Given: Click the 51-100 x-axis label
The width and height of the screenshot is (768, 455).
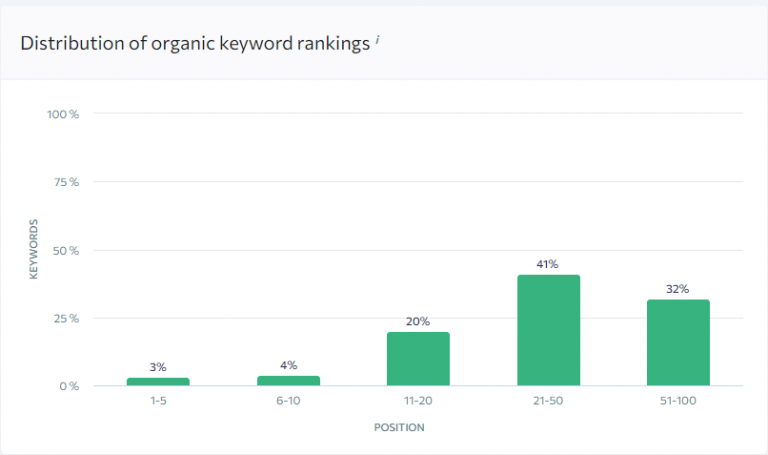Looking at the screenshot, I should click(678, 401).
